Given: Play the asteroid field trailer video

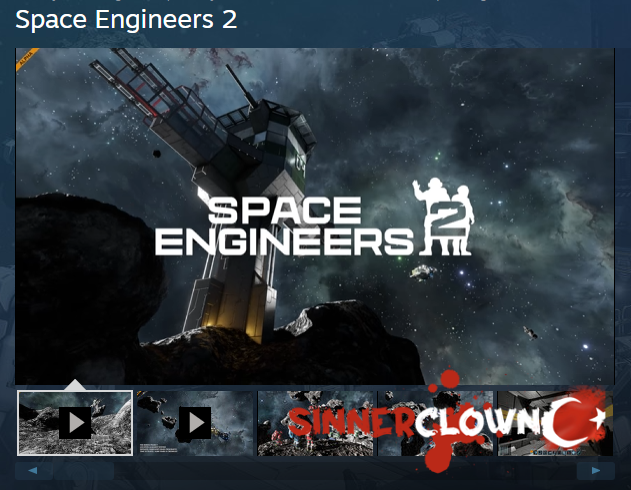Looking at the screenshot, I should pyautogui.click(x=195, y=423).
